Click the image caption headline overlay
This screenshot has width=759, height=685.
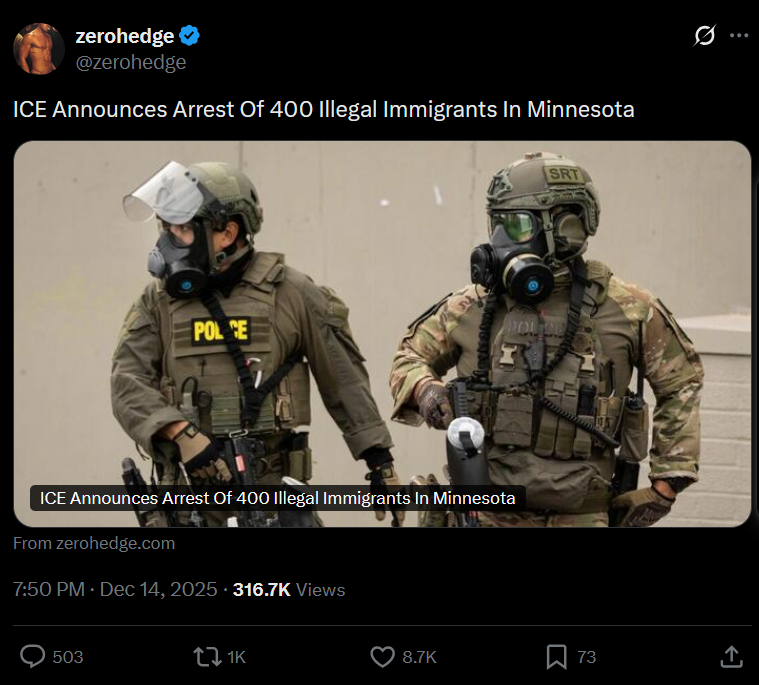pyautogui.click(x=277, y=498)
